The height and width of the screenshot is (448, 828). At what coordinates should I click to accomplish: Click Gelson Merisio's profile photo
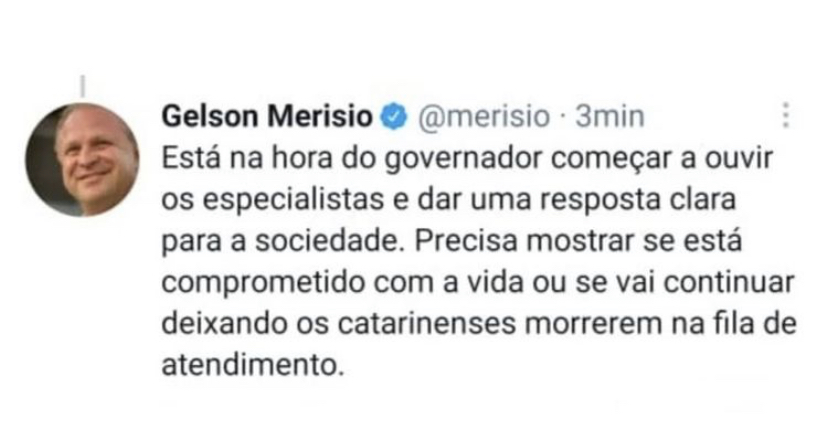[x=83, y=160]
